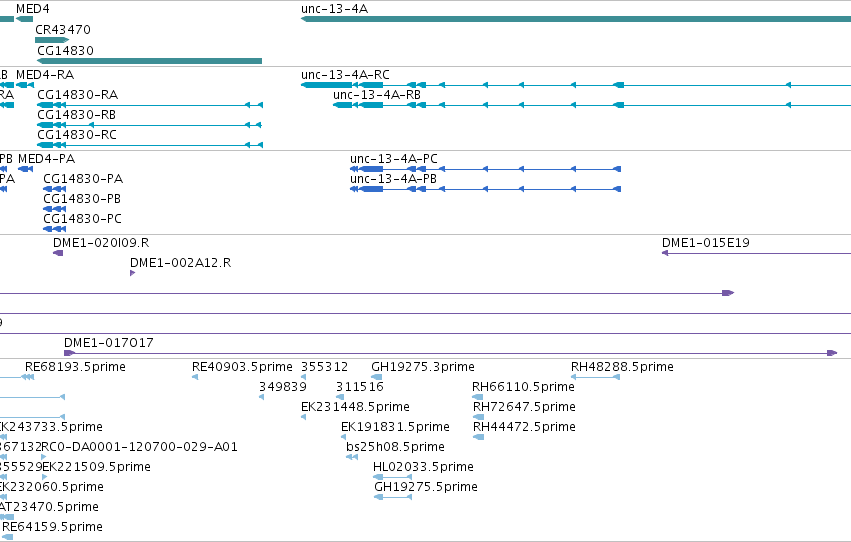Select the CG14830-PB coding sequence

[54, 209]
